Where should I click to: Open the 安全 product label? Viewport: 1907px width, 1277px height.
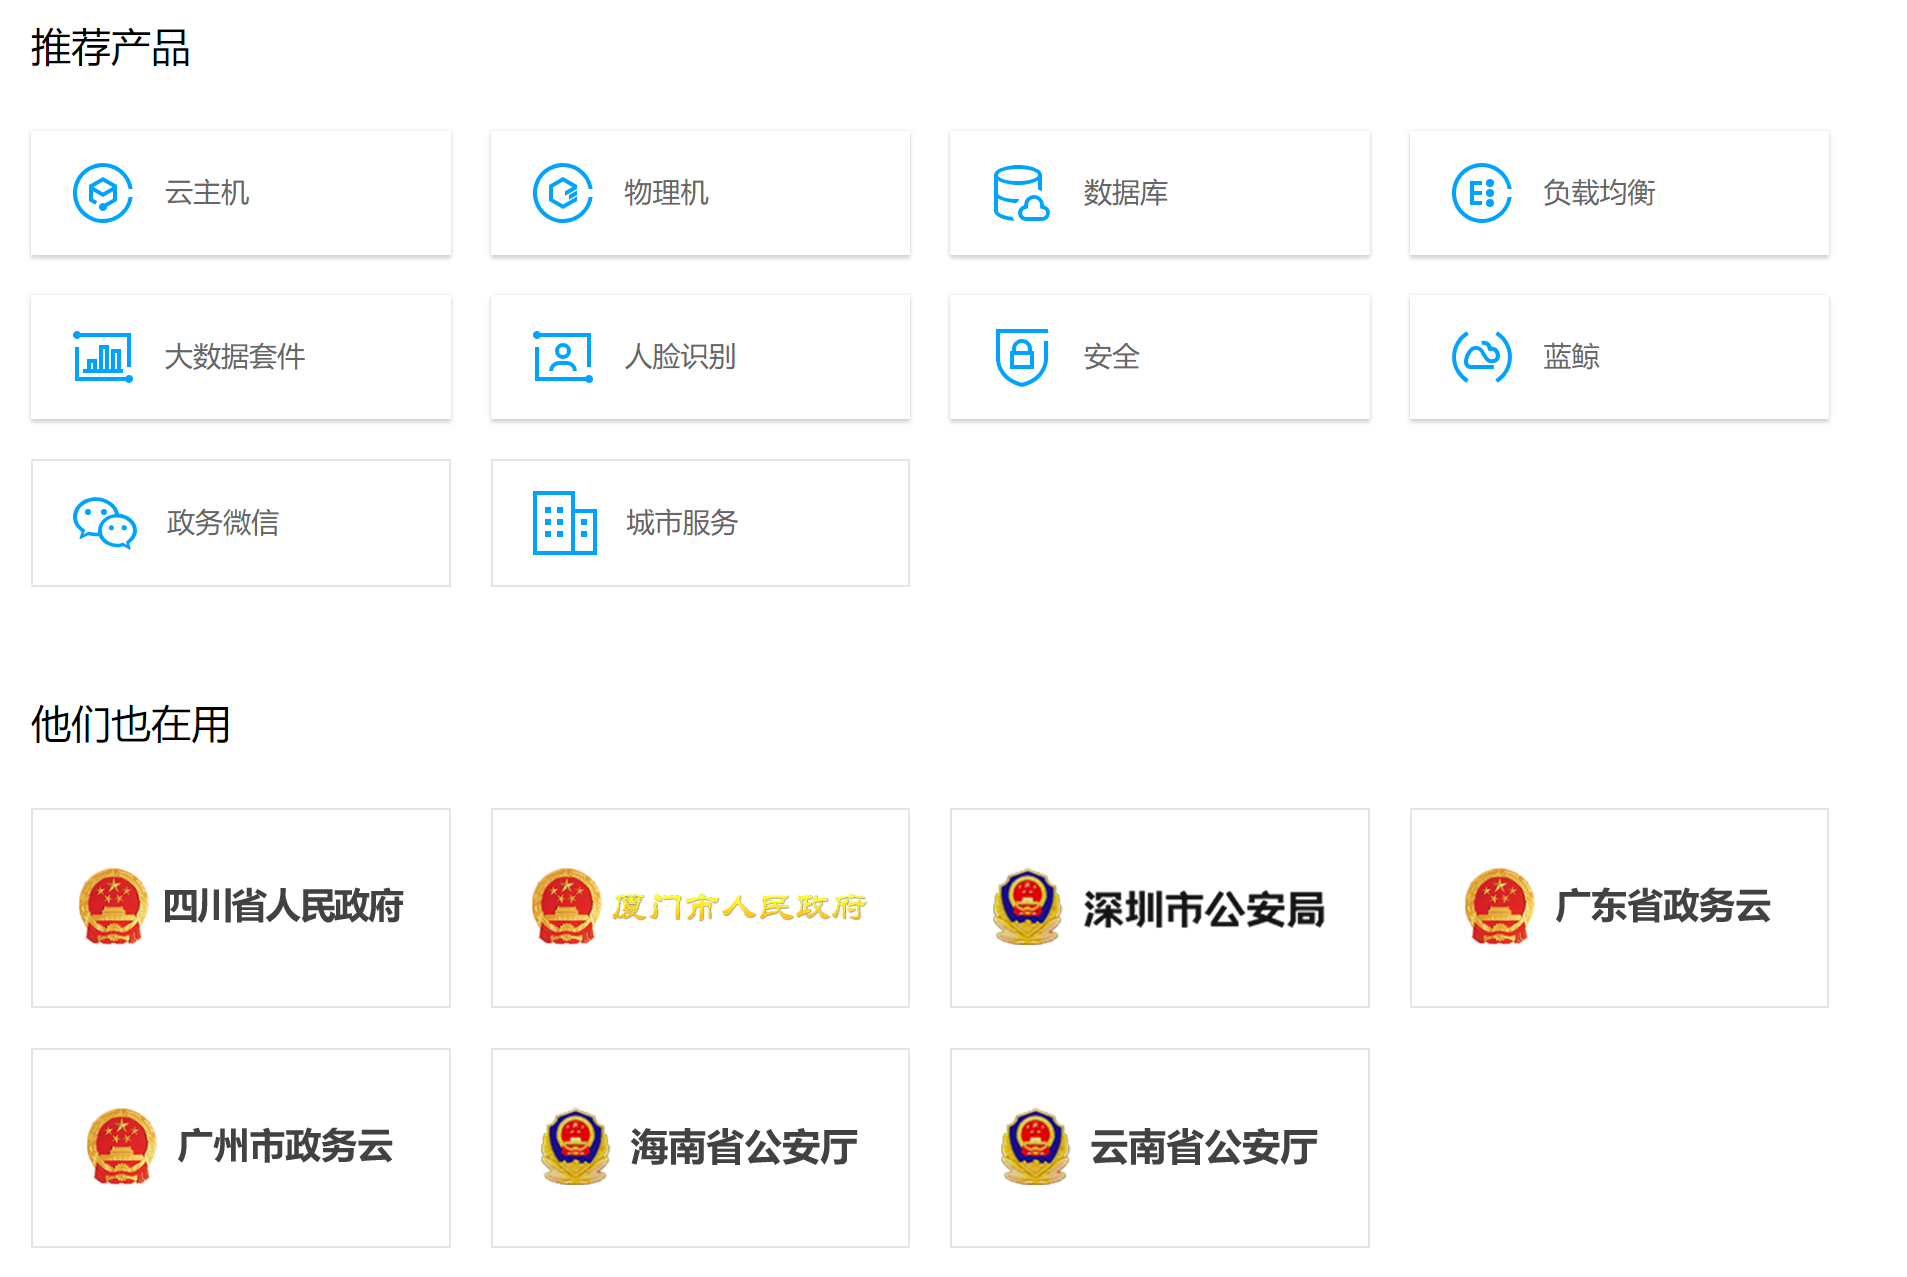pyautogui.click(x=1112, y=357)
